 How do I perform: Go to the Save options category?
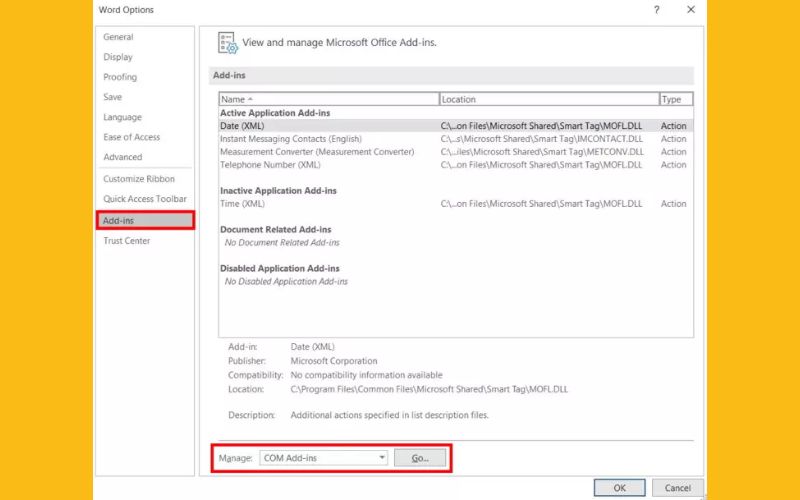pyautogui.click(x=113, y=97)
